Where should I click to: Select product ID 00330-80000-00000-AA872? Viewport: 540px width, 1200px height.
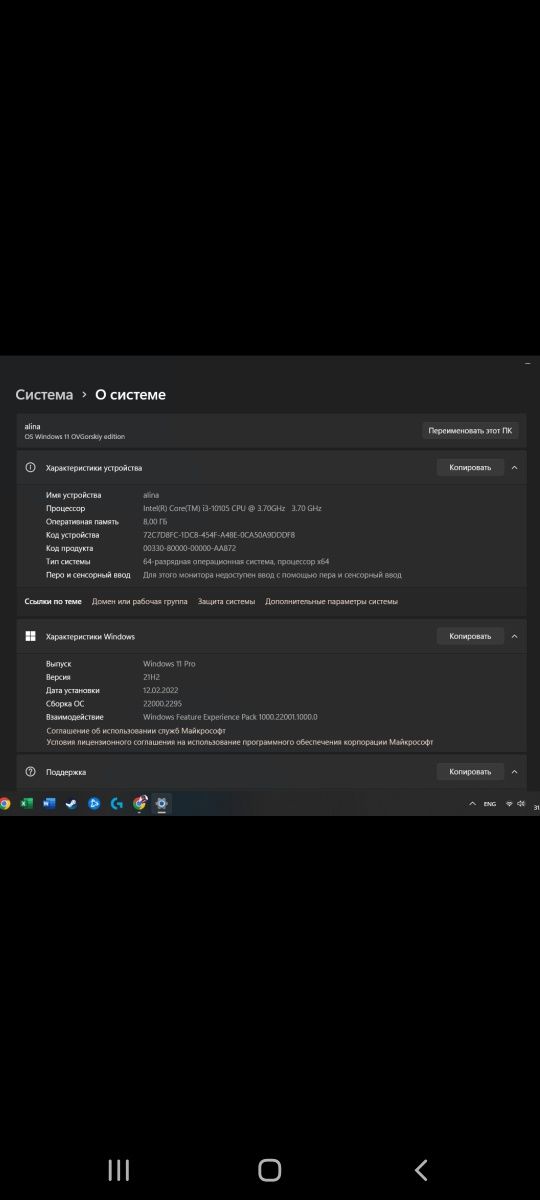pyautogui.click(x=190, y=548)
